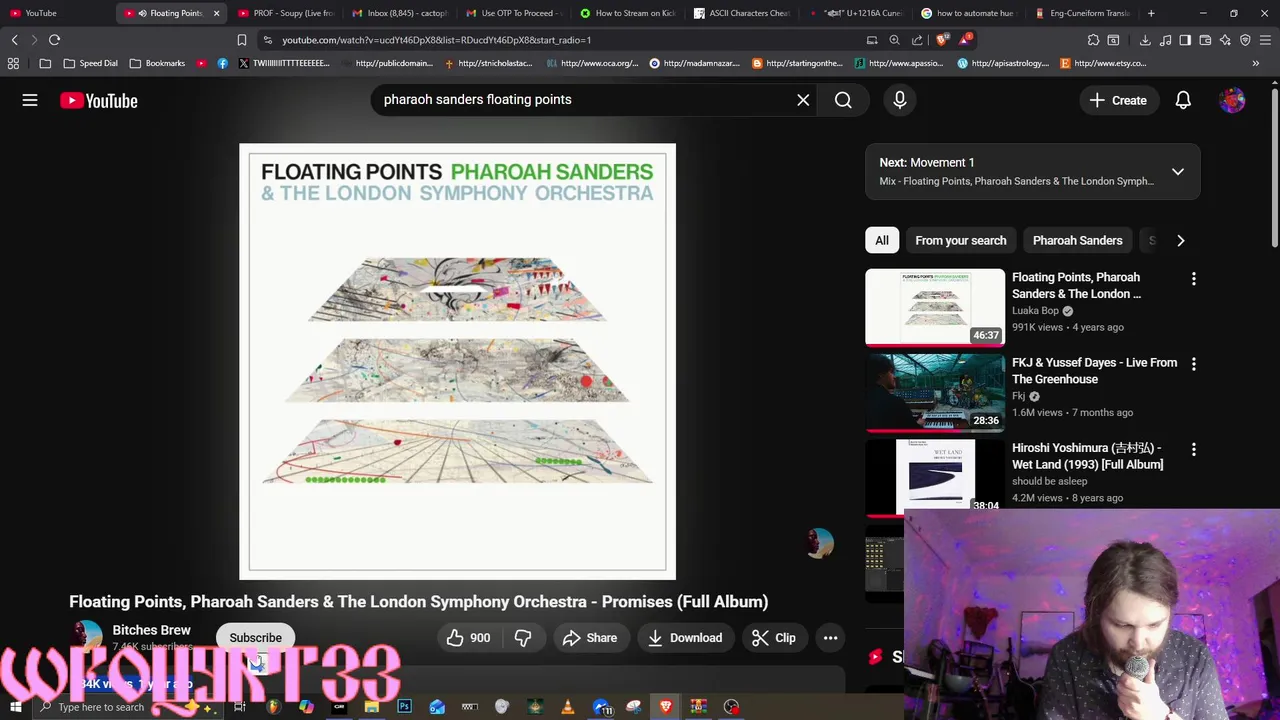
Task: Share the page from address bar
Action: pyautogui.click(x=917, y=40)
